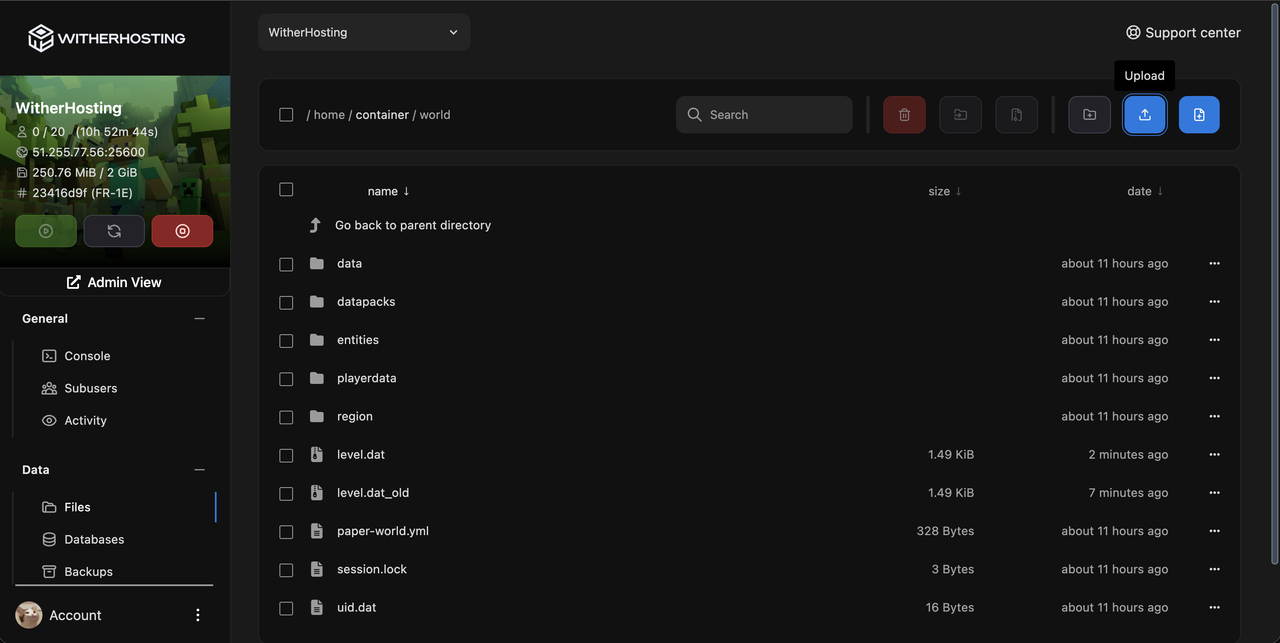This screenshot has height=643, width=1280.
Task: Open the WitherHosting server selector dropdown
Action: (x=364, y=33)
